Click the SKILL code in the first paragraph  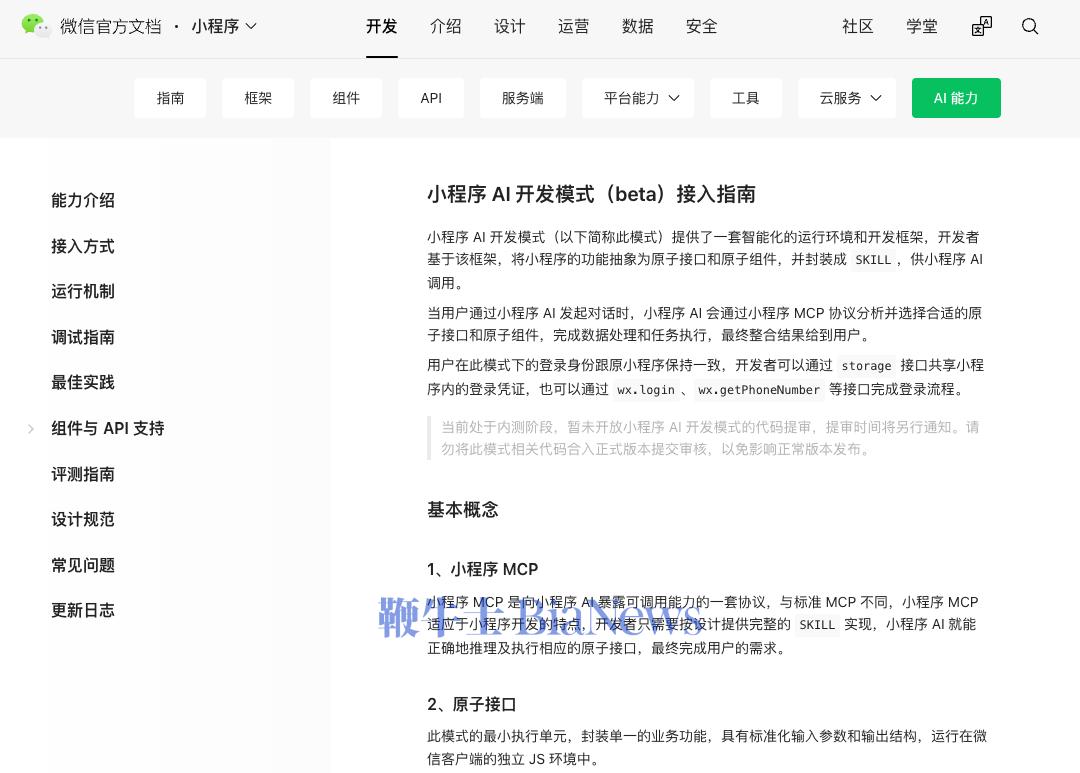873,260
